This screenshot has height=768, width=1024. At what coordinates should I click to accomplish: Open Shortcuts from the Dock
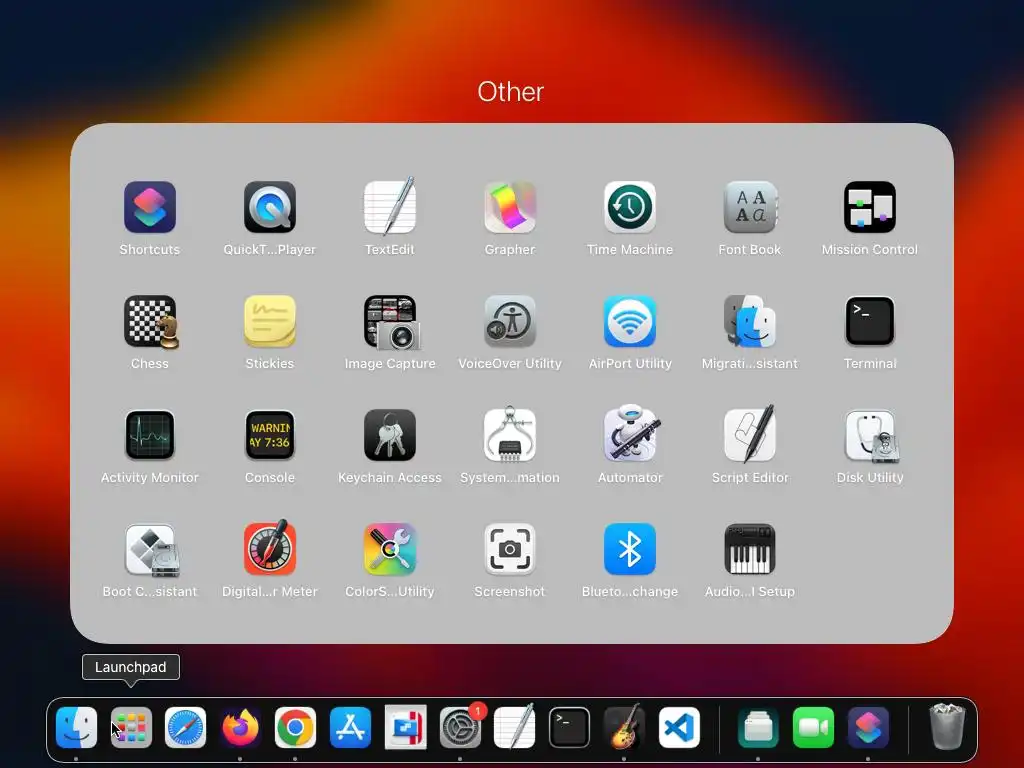[x=868, y=727]
